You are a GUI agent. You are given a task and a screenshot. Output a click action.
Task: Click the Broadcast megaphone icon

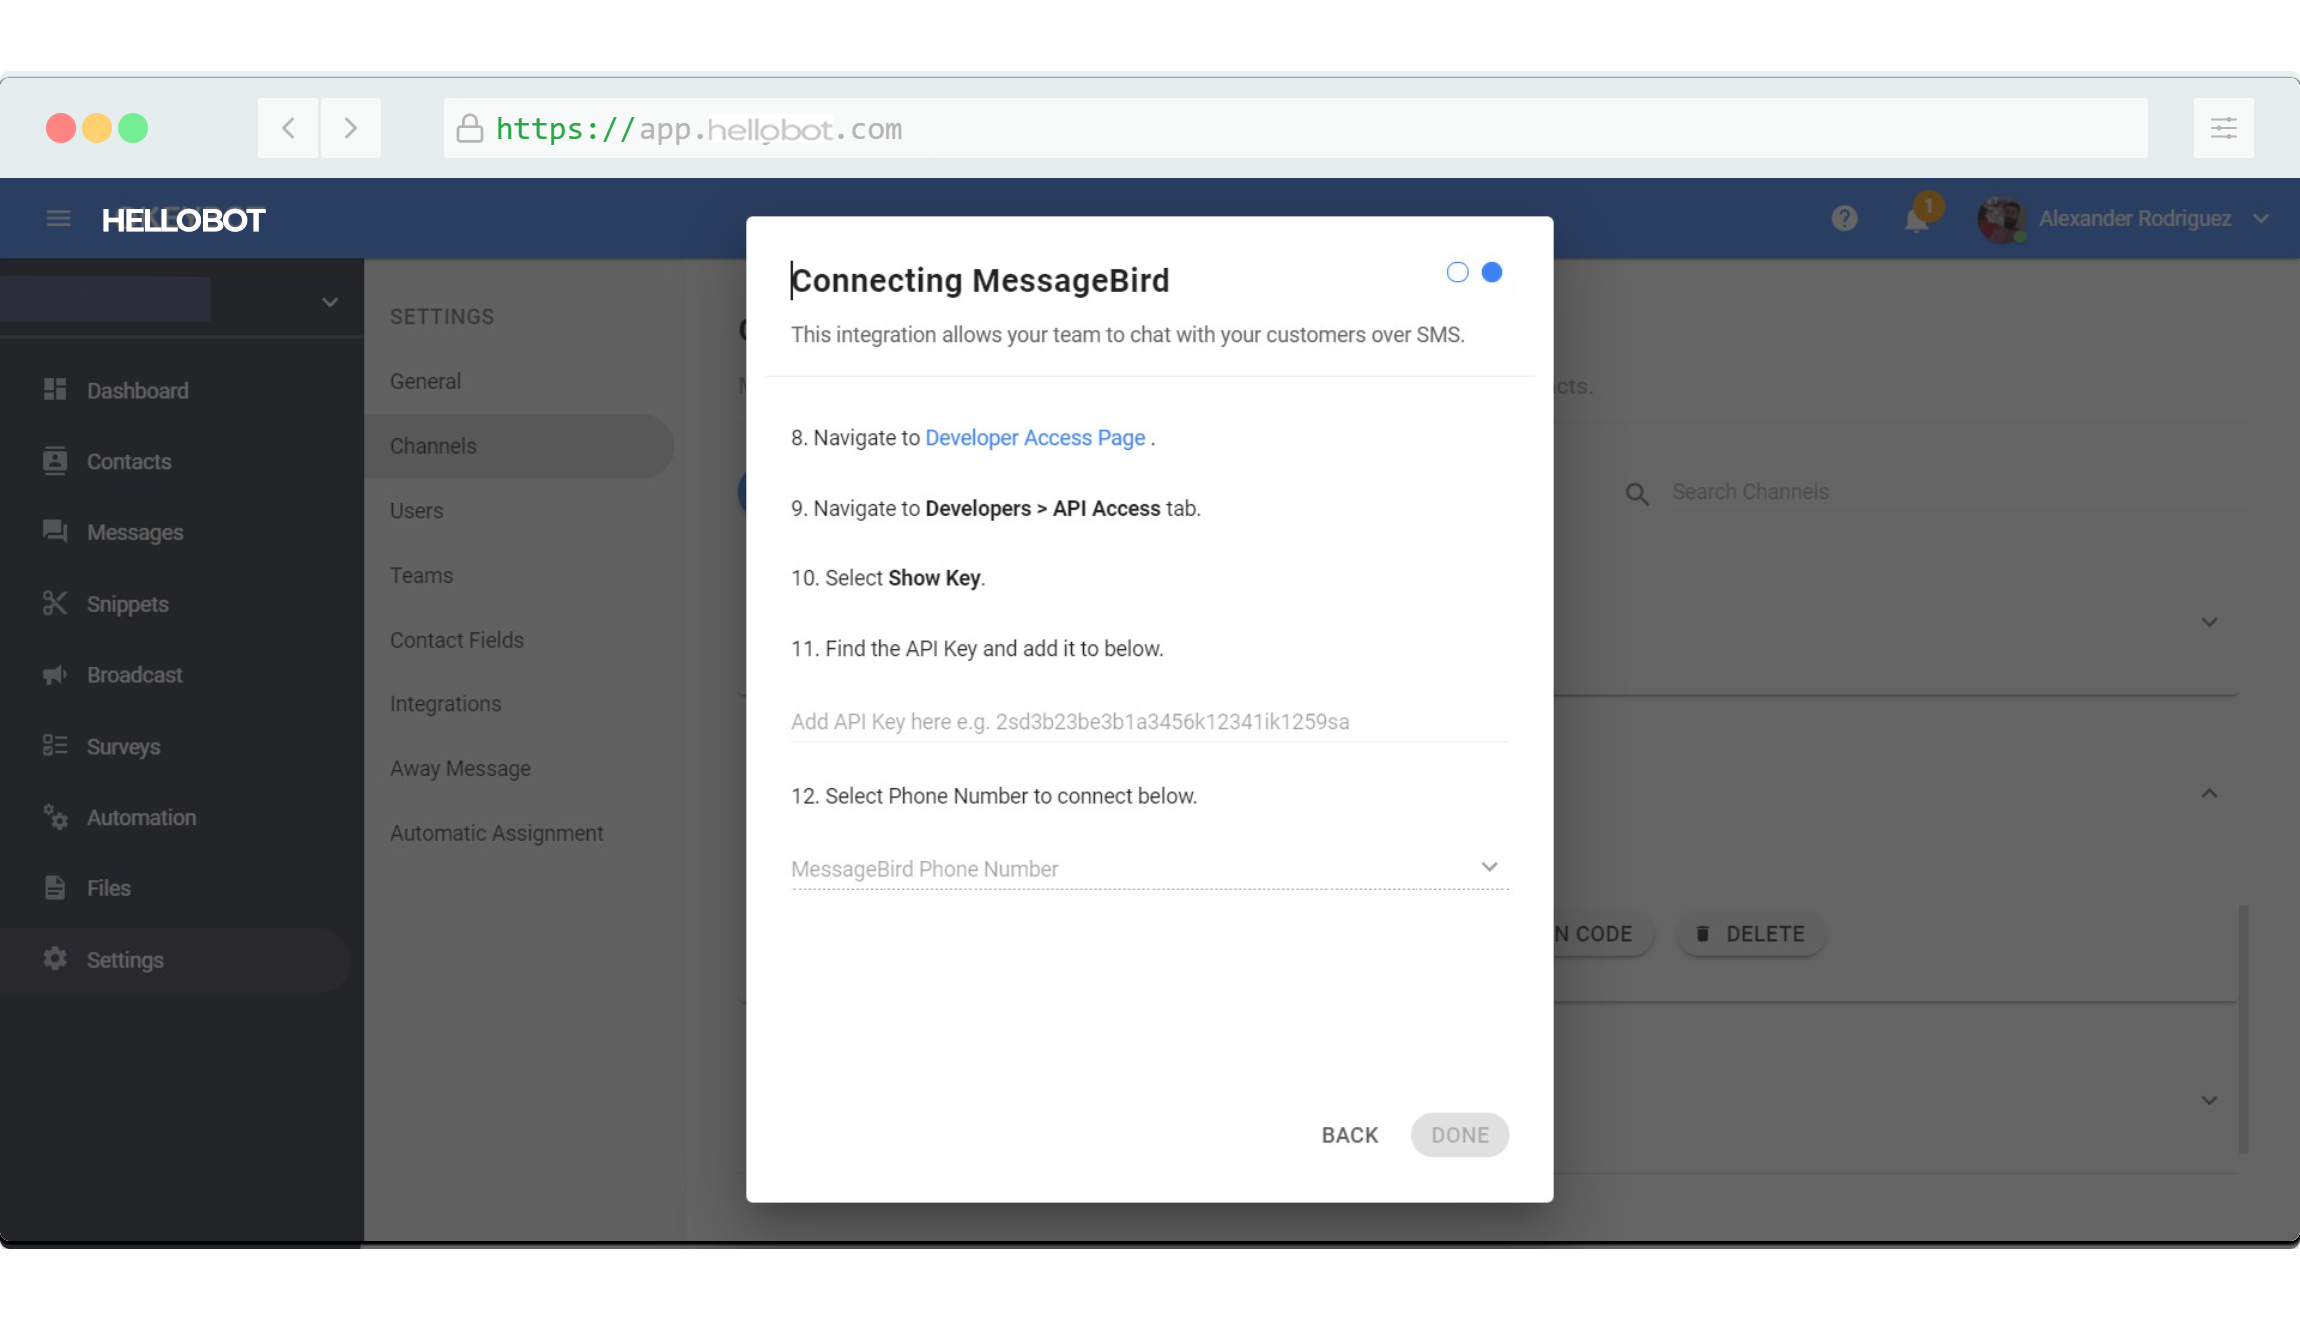[55, 675]
